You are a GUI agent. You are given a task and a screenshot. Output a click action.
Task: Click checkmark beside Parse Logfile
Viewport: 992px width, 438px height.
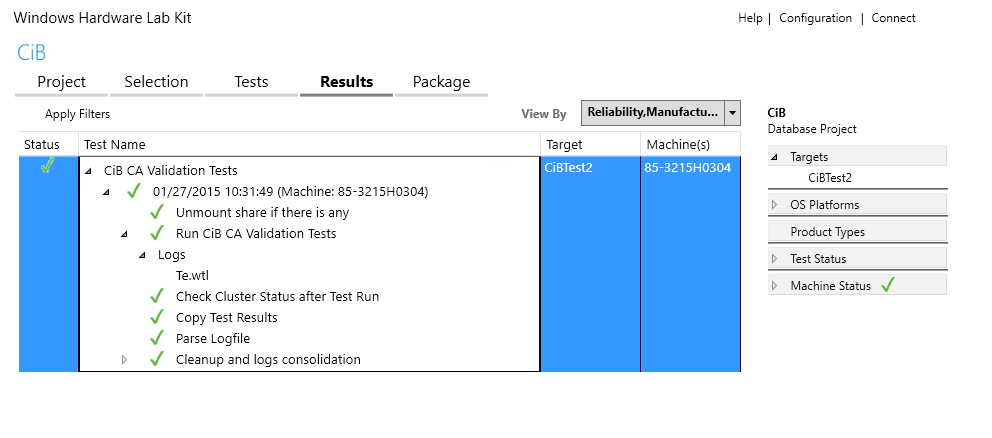156,338
